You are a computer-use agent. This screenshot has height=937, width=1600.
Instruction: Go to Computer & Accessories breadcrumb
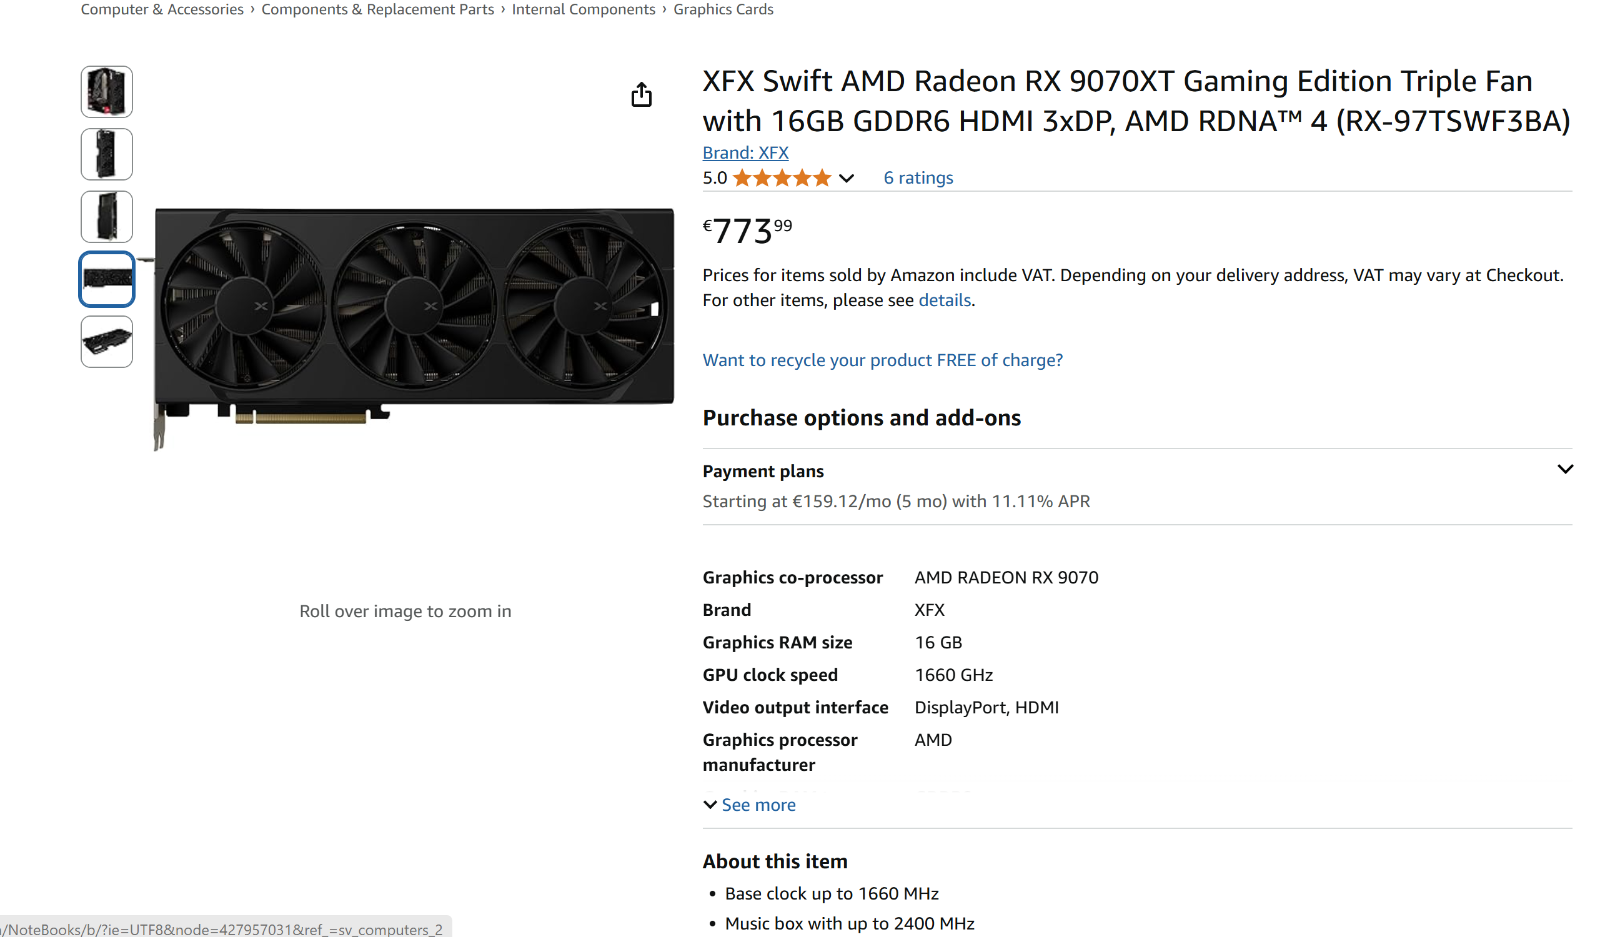(162, 9)
